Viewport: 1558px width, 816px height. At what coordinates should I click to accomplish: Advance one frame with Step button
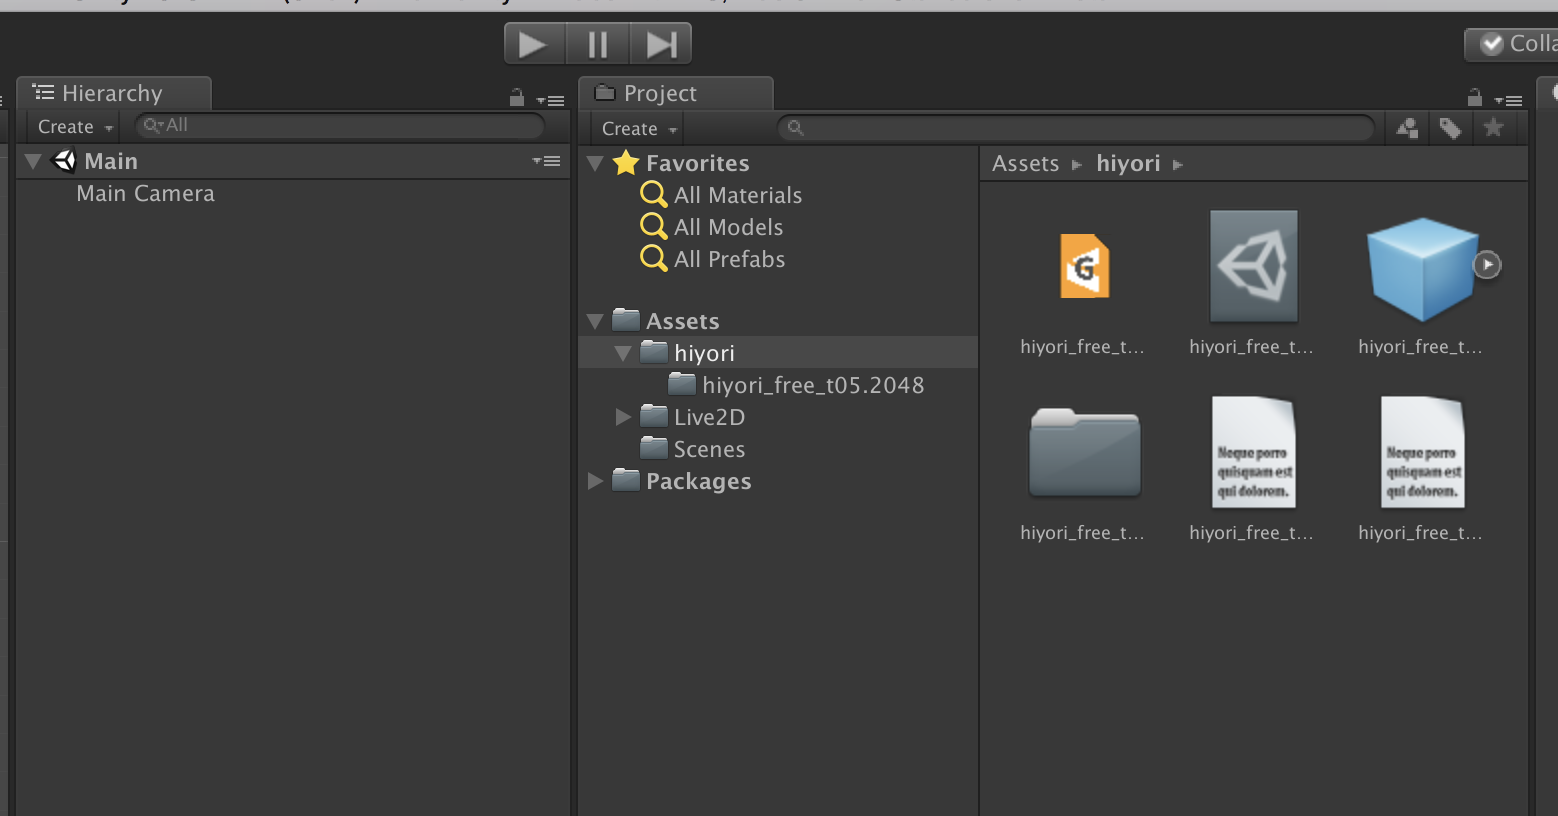pyautogui.click(x=660, y=44)
